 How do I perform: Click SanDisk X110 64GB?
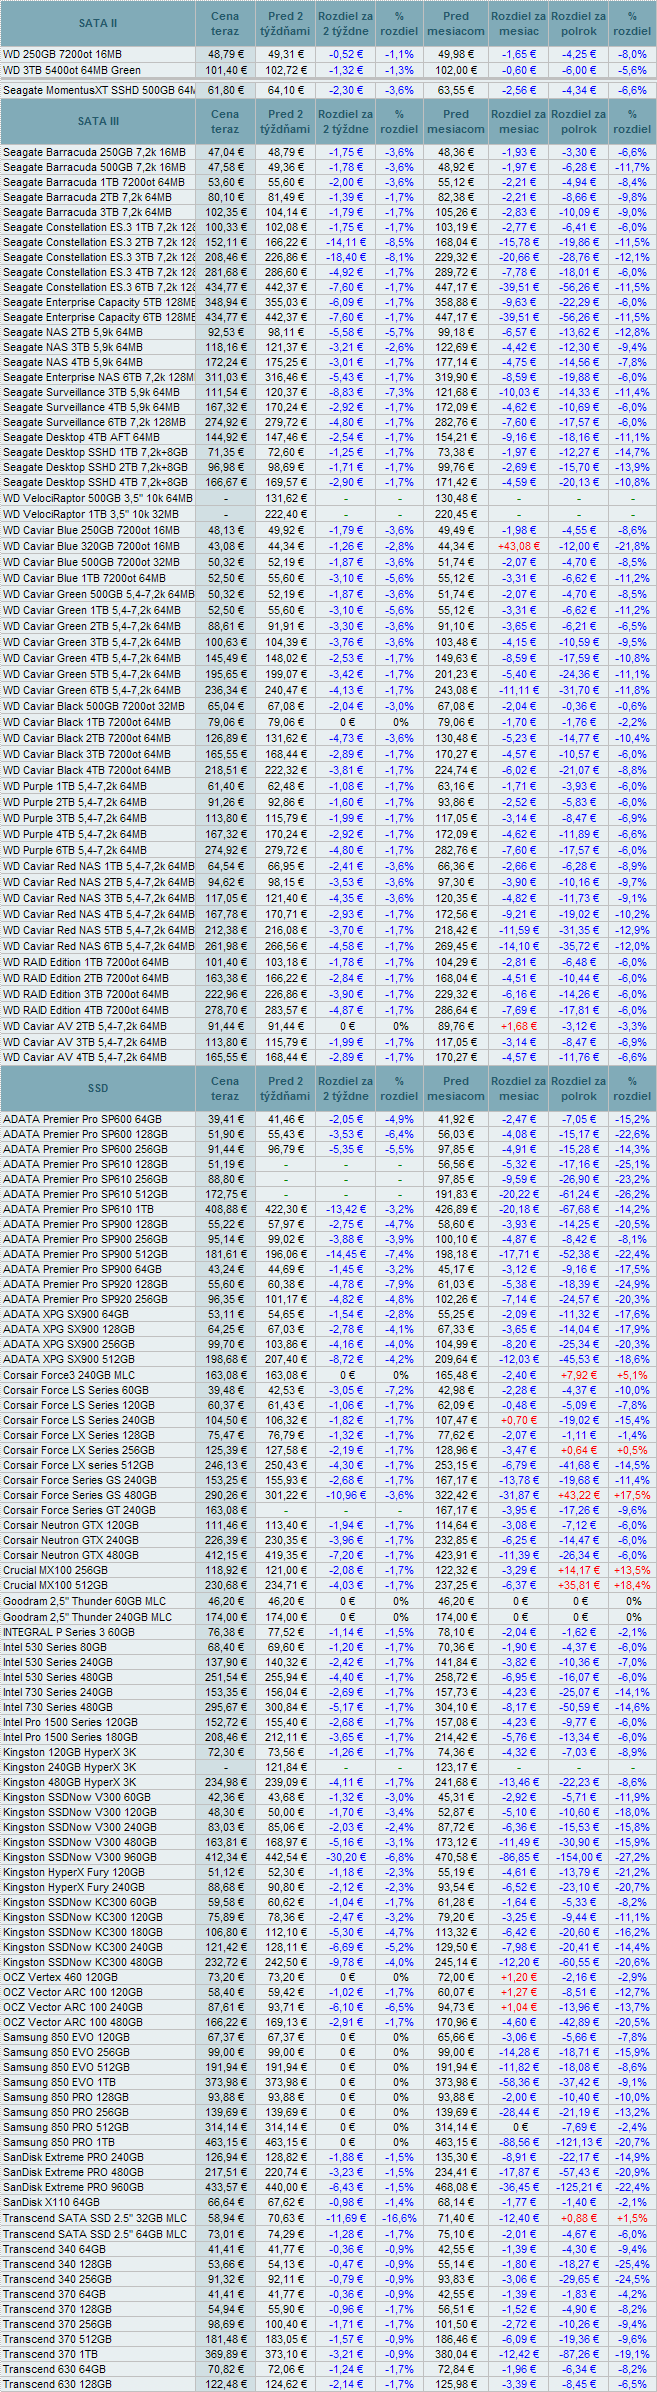[51, 2202]
